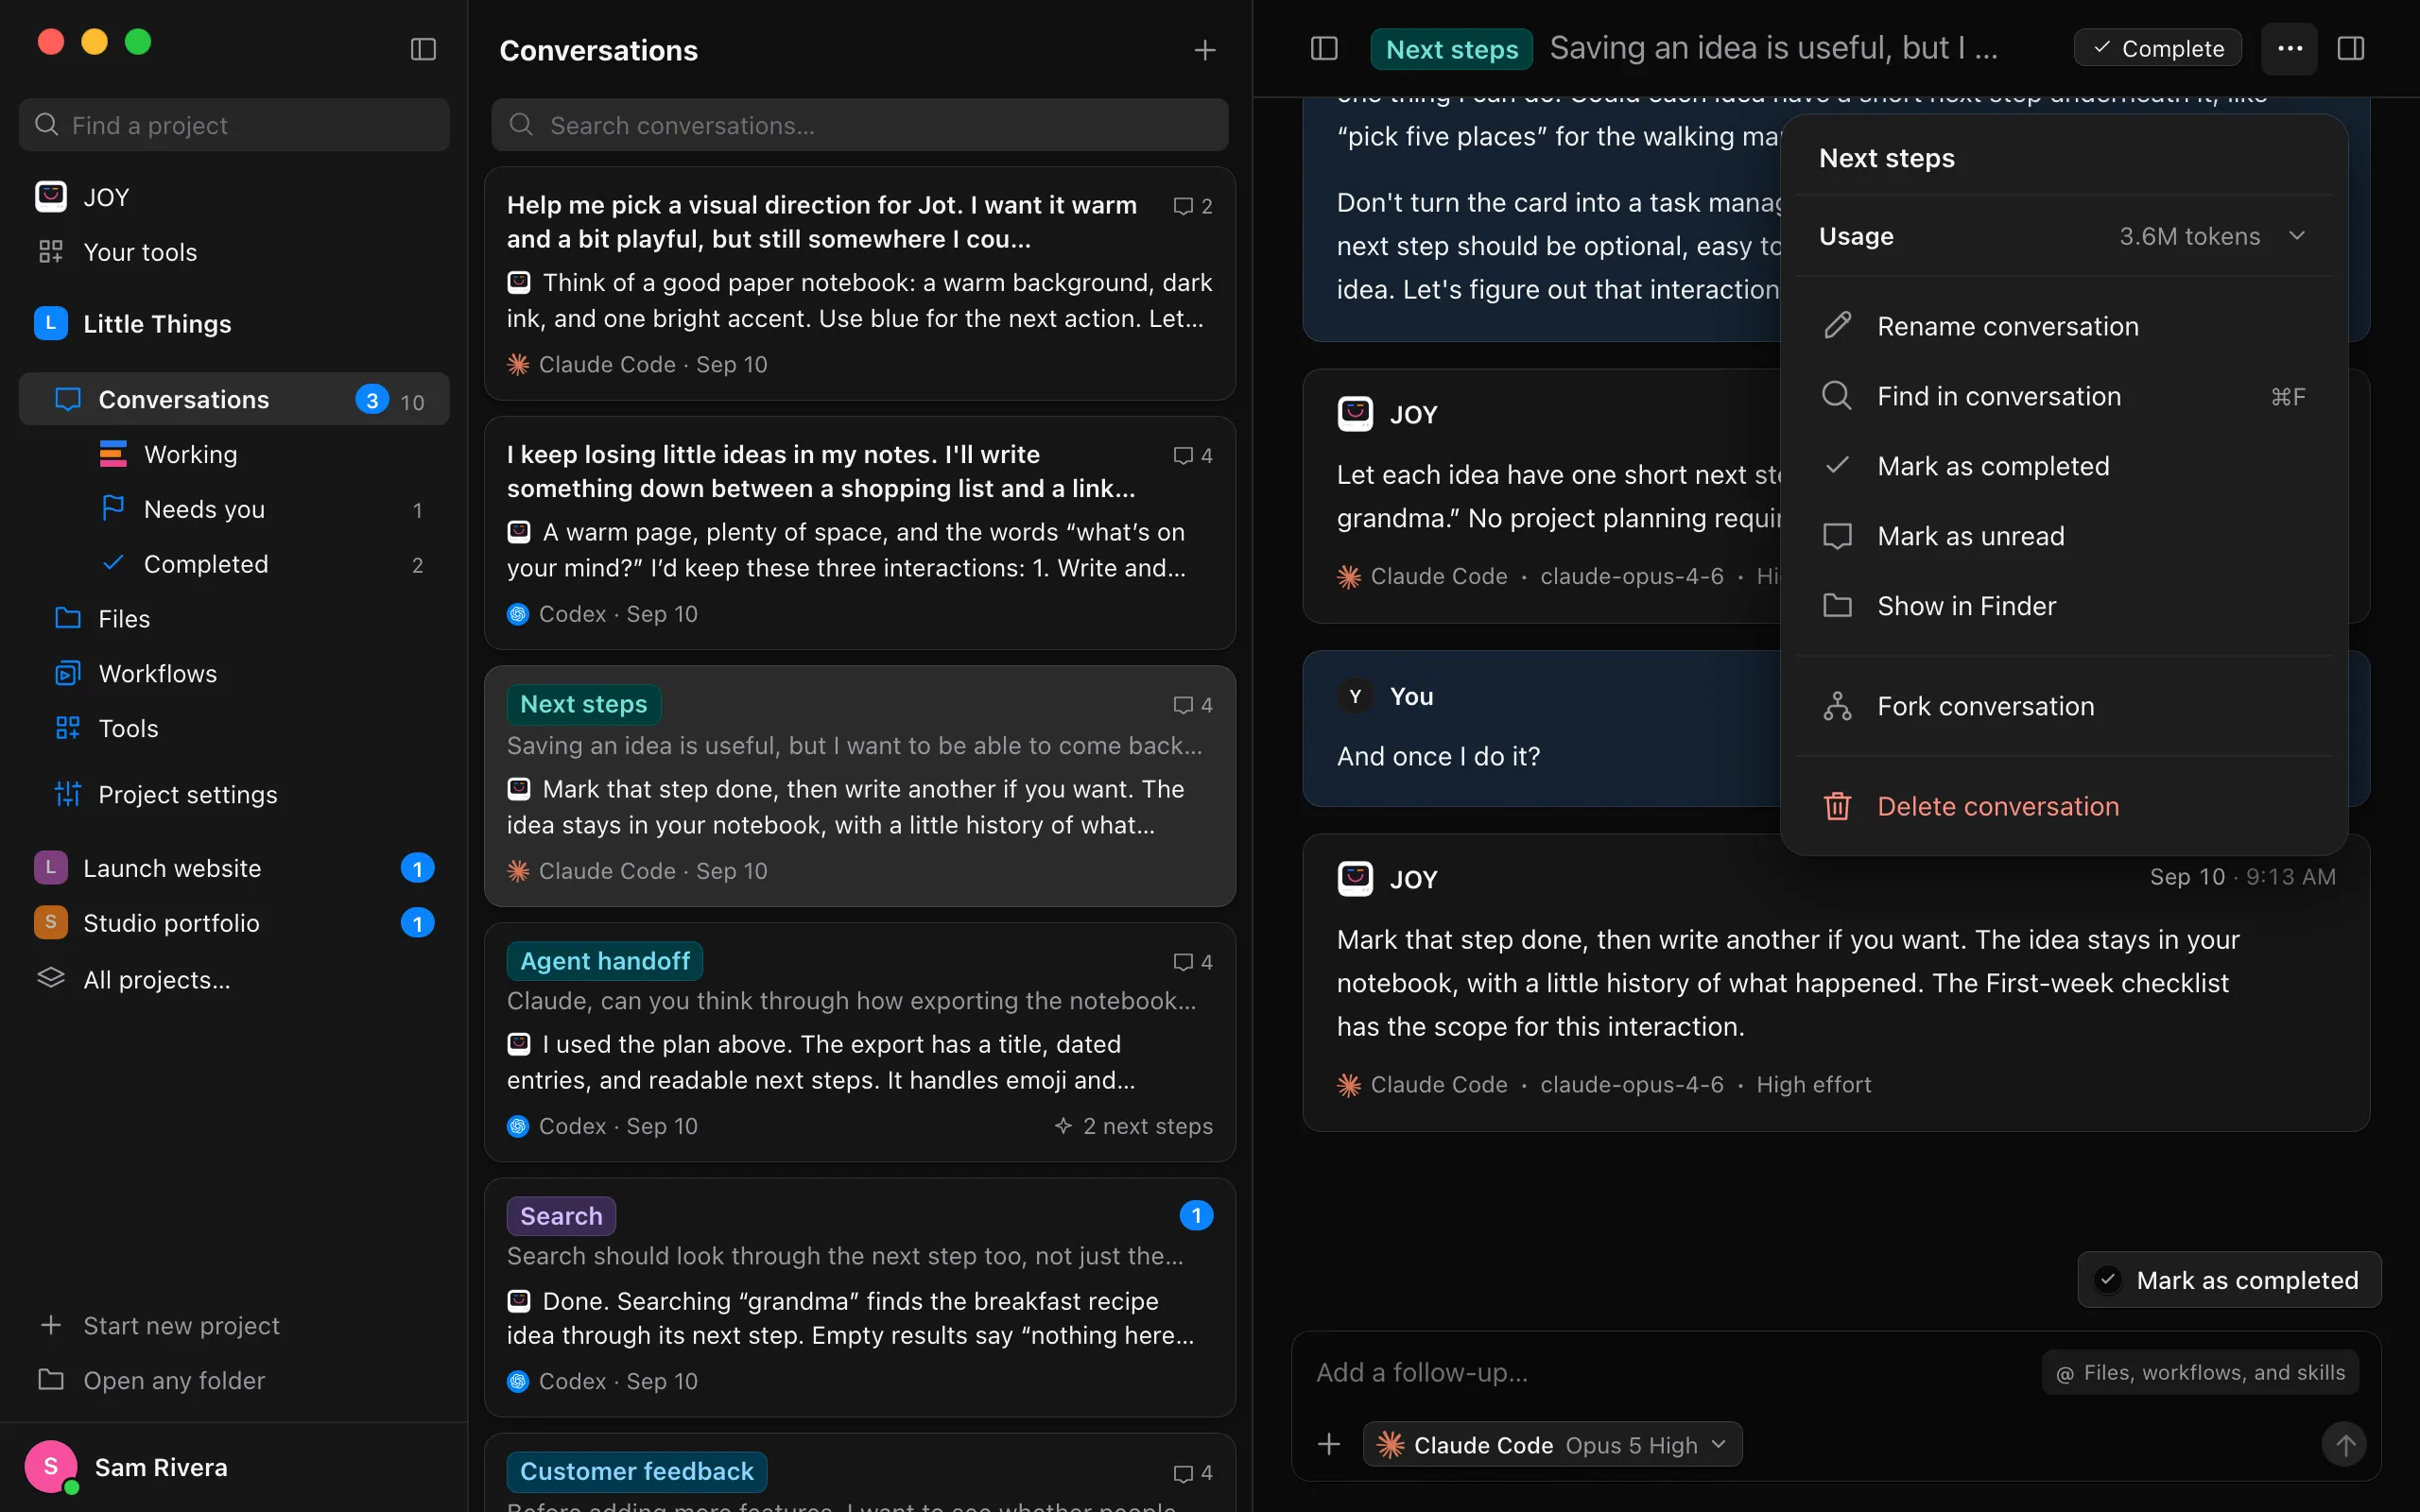Screen dimensions: 2420x1512
Task: Start new conversation with plus icon
Action: coord(1205,50)
